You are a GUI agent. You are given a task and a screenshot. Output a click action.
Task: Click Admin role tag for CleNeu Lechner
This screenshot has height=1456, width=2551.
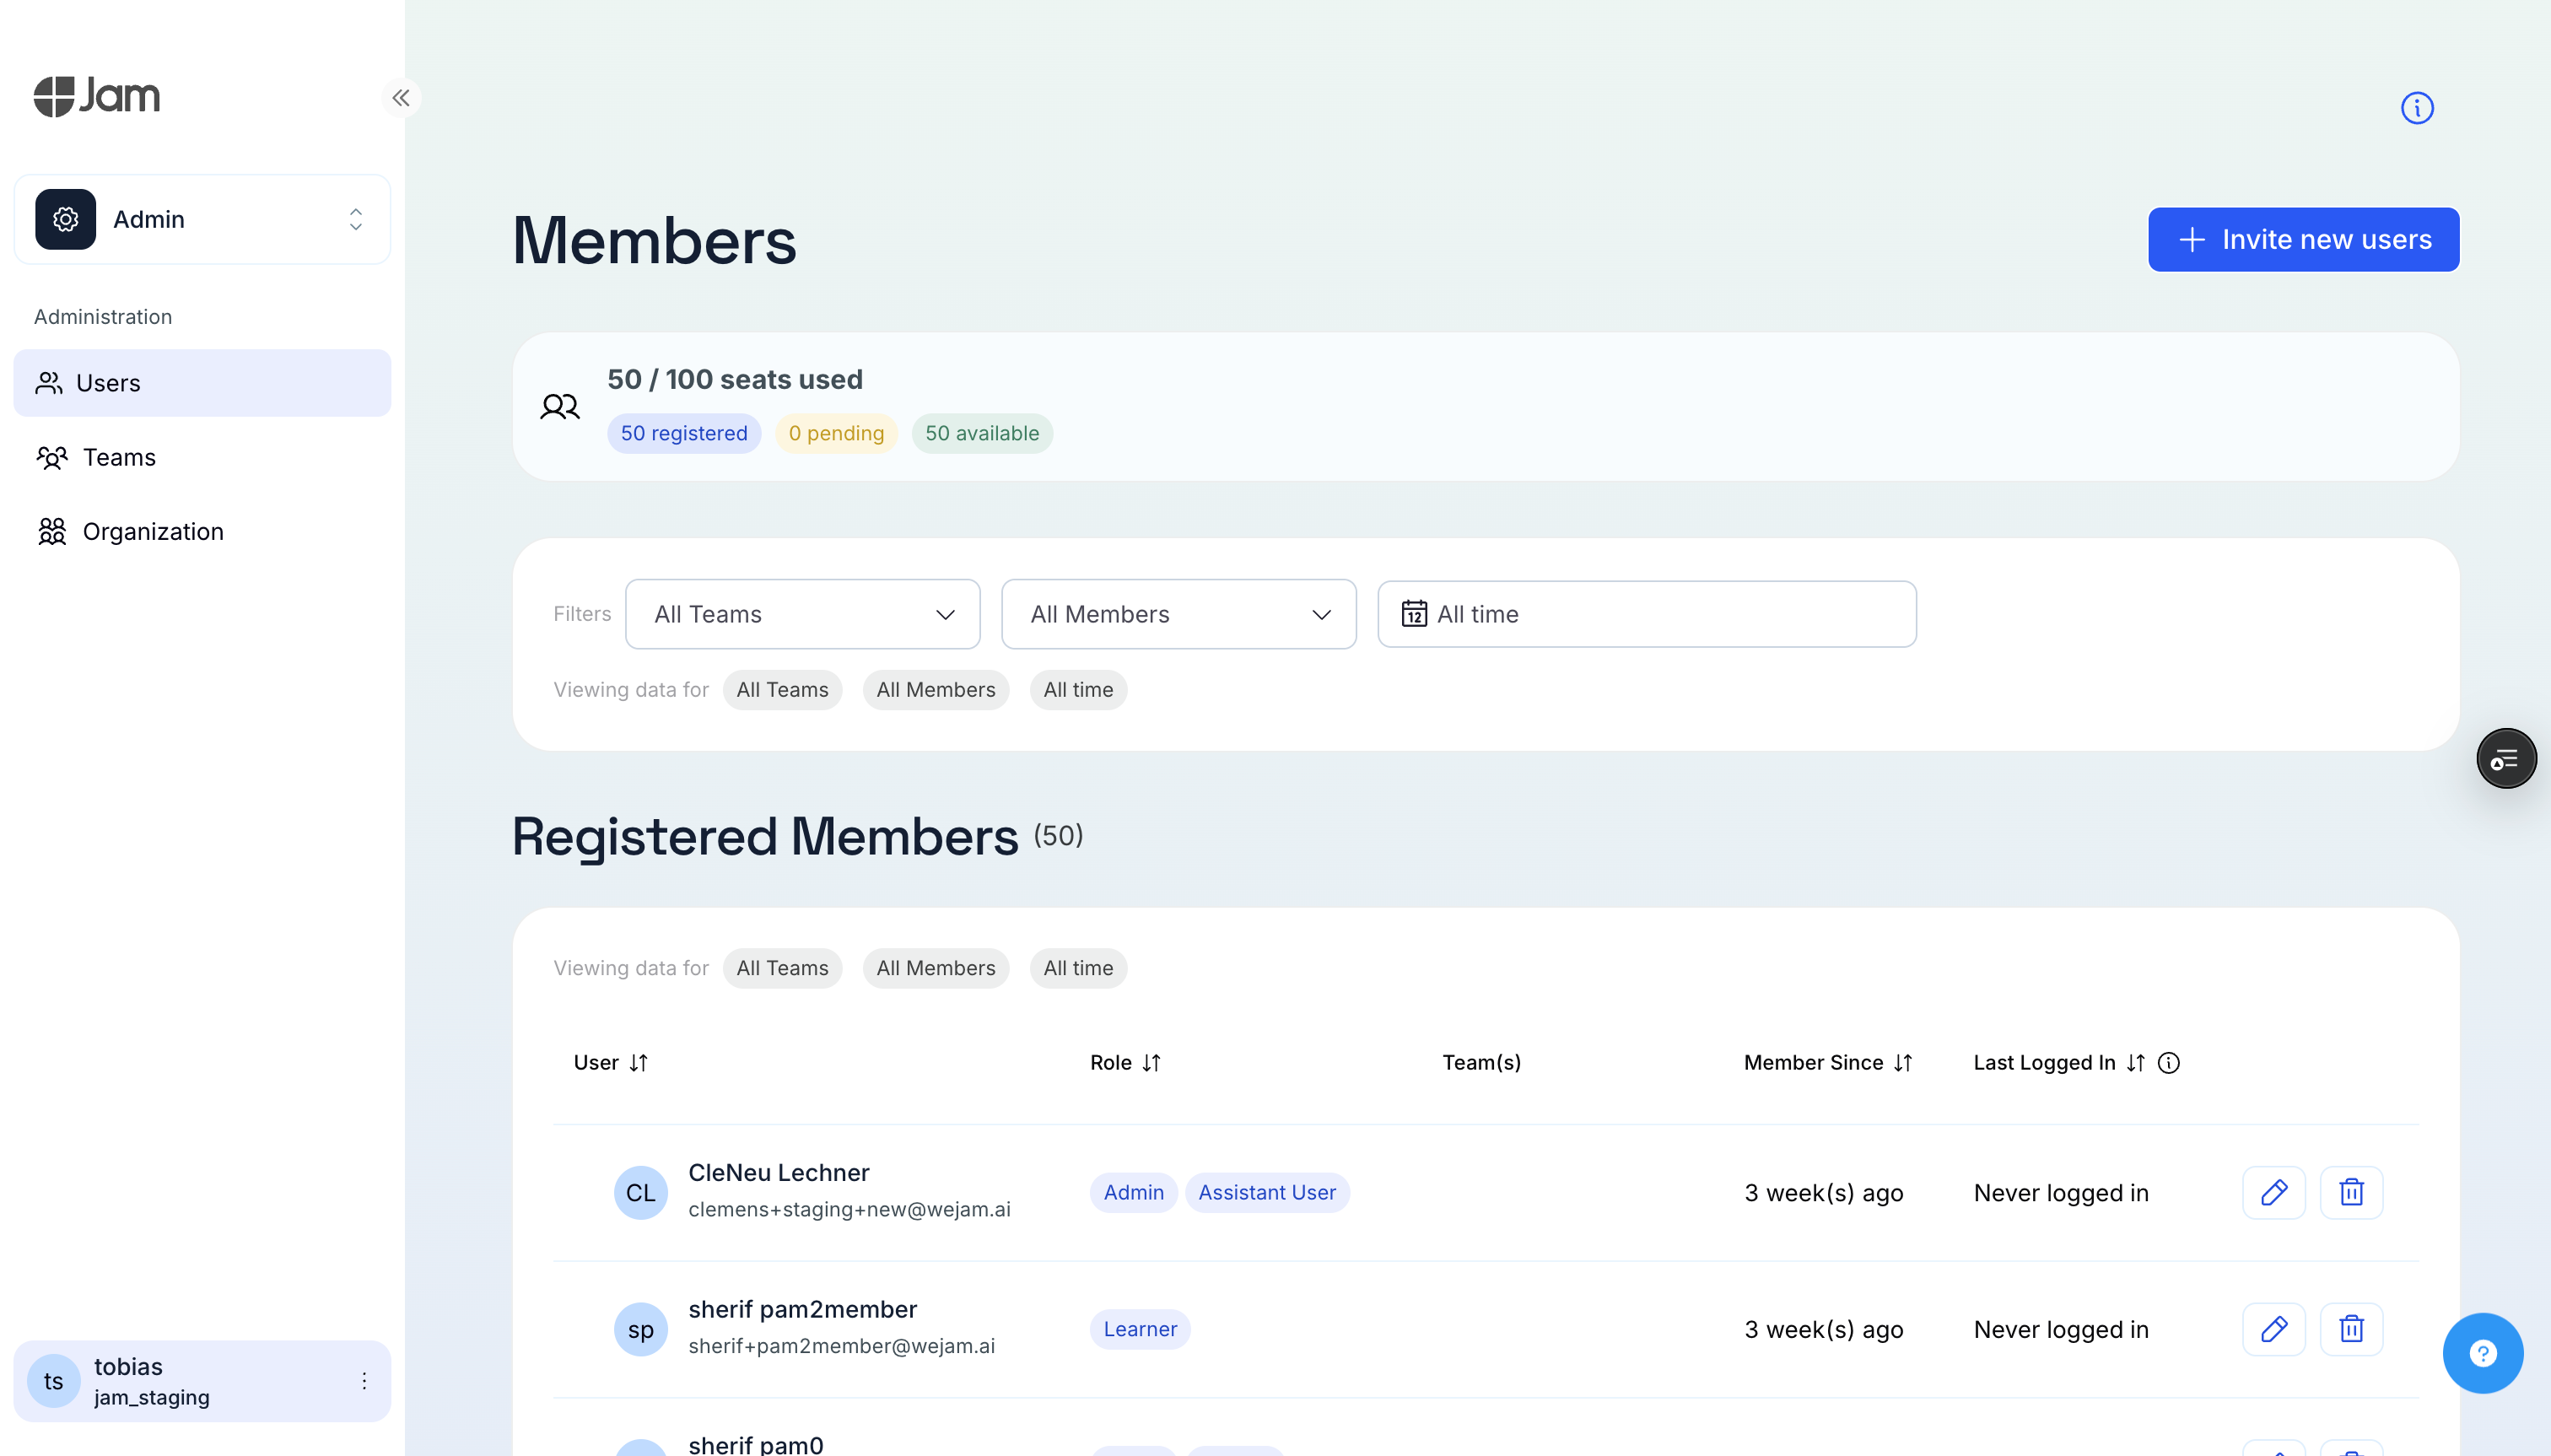[x=1134, y=1192]
